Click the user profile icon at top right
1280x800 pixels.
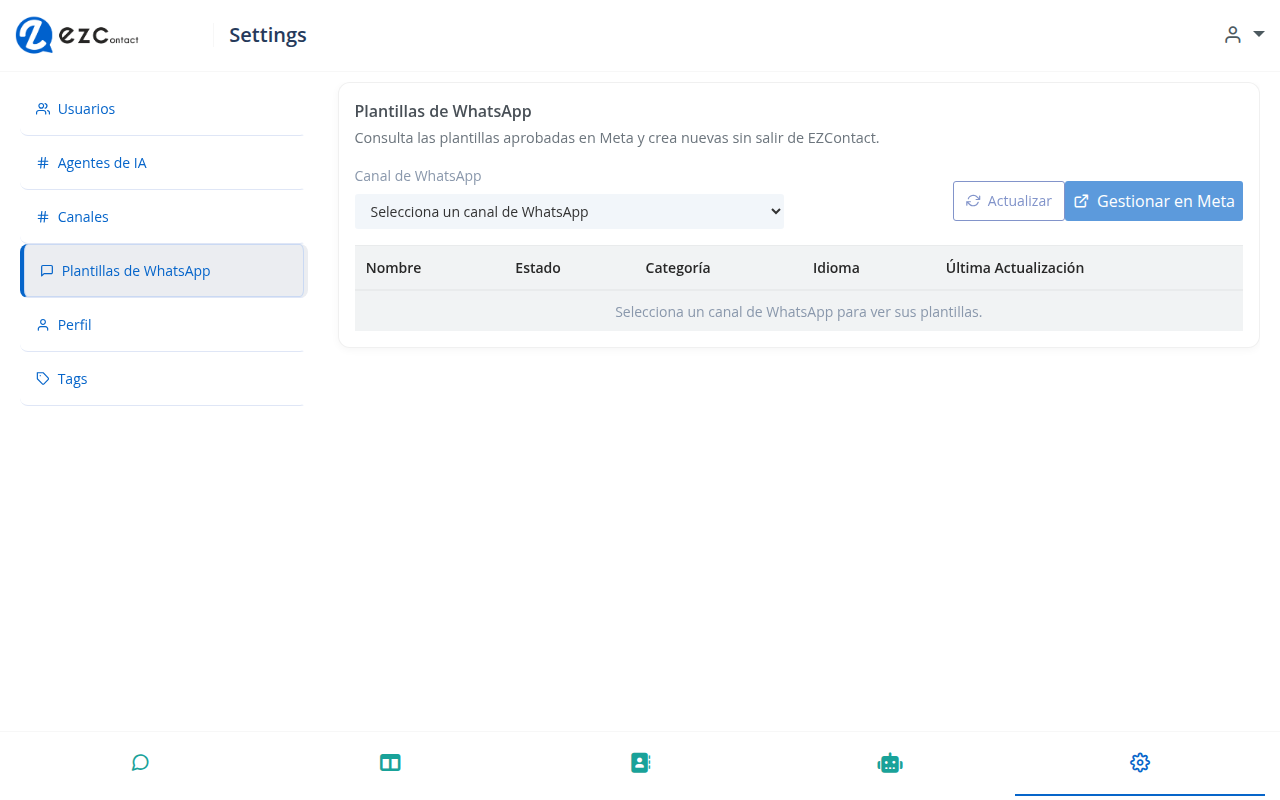(1232, 34)
